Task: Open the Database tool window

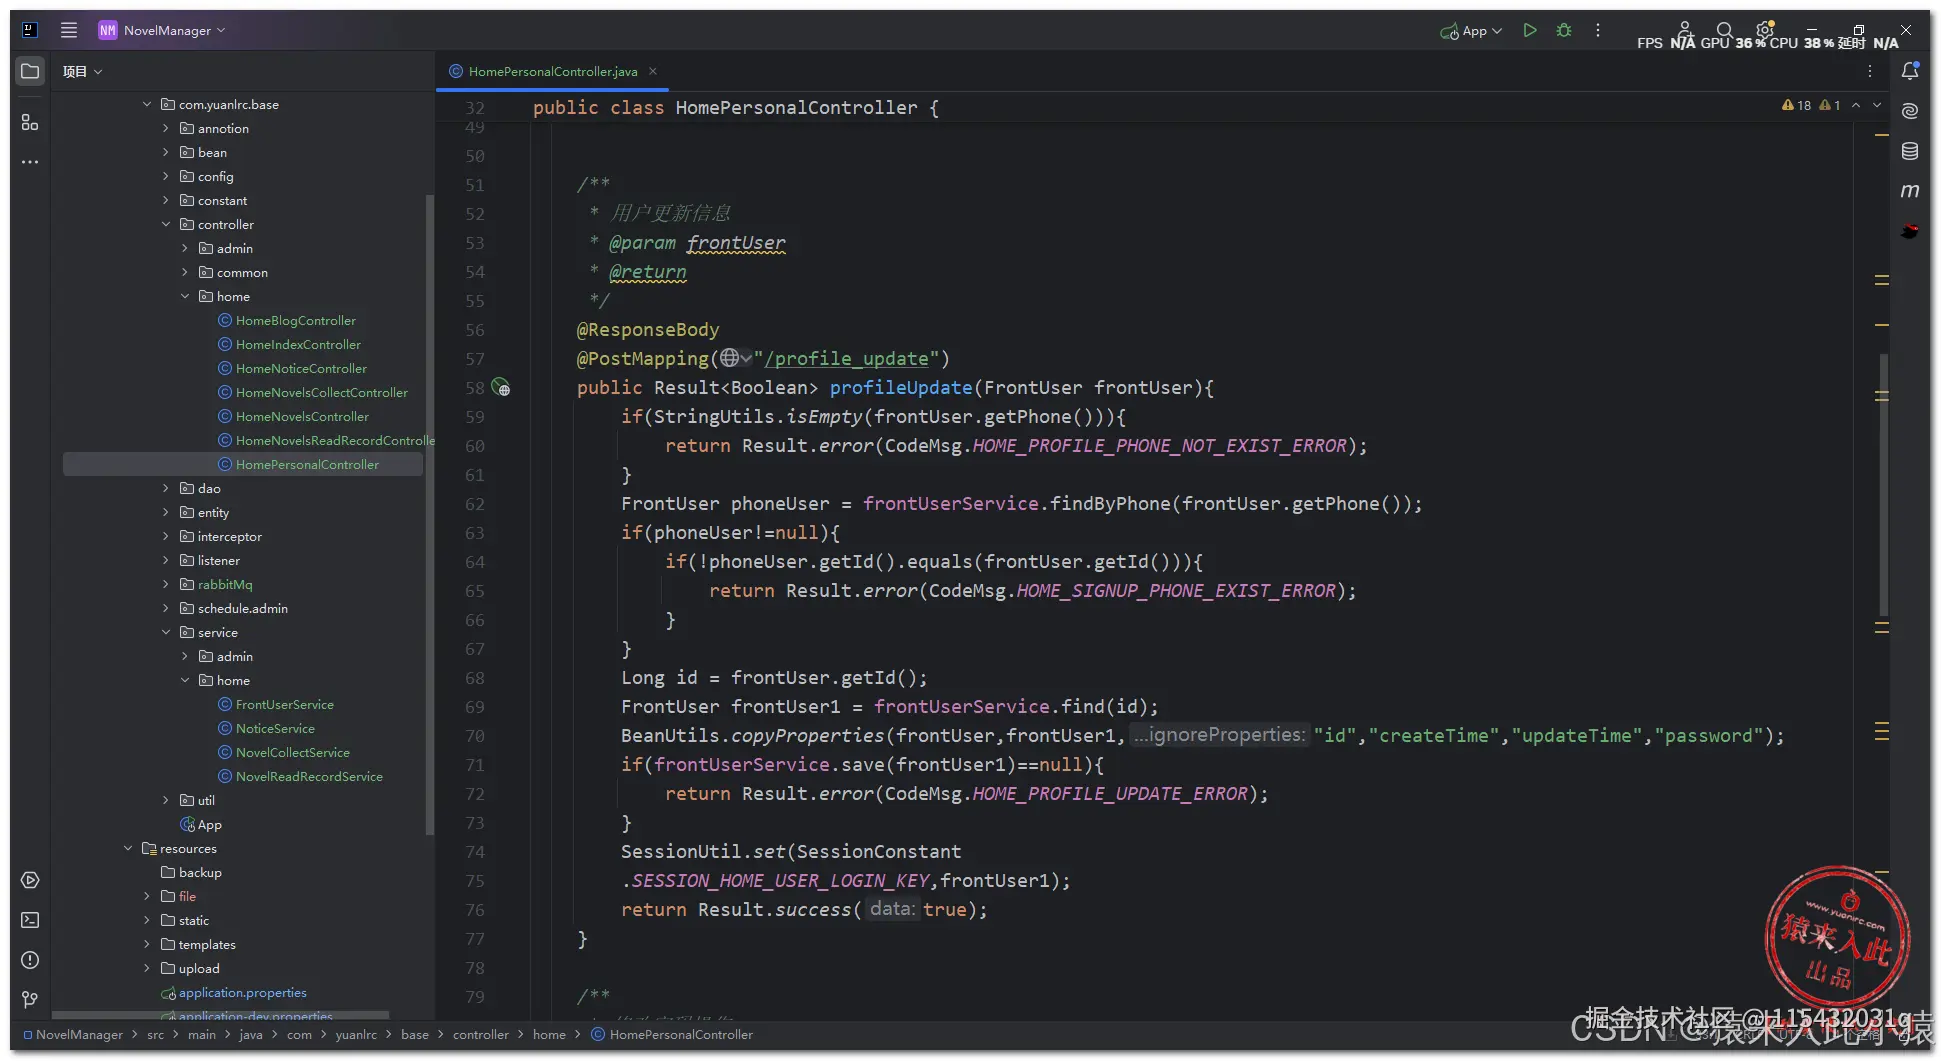Action: pyautogui.click(x=1910, y=151)
